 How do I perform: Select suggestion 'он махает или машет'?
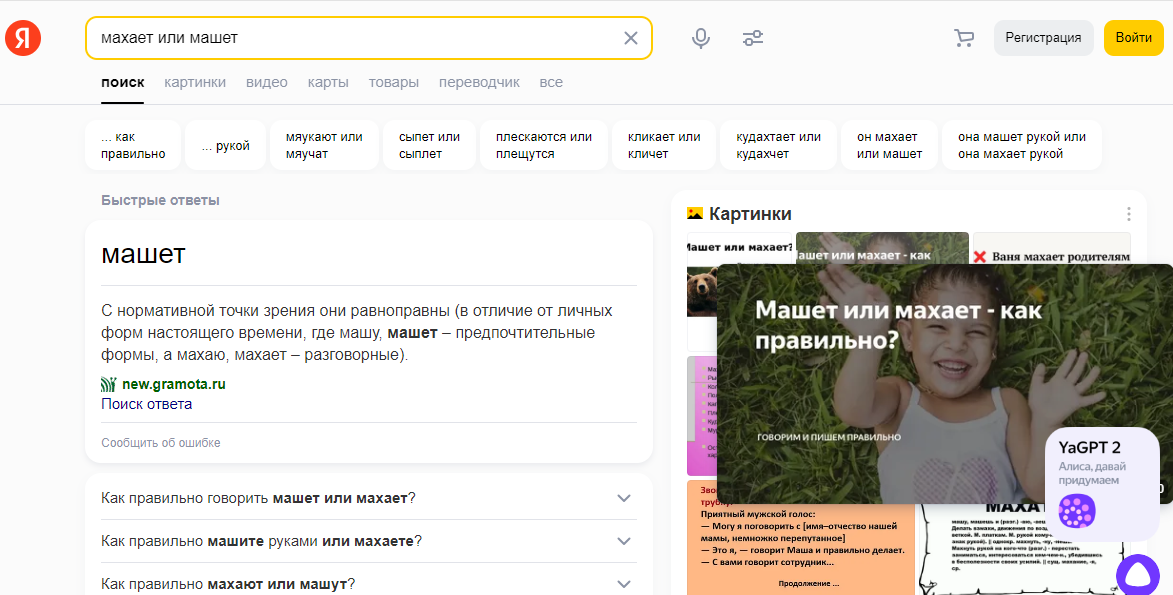tap(889, 145)
